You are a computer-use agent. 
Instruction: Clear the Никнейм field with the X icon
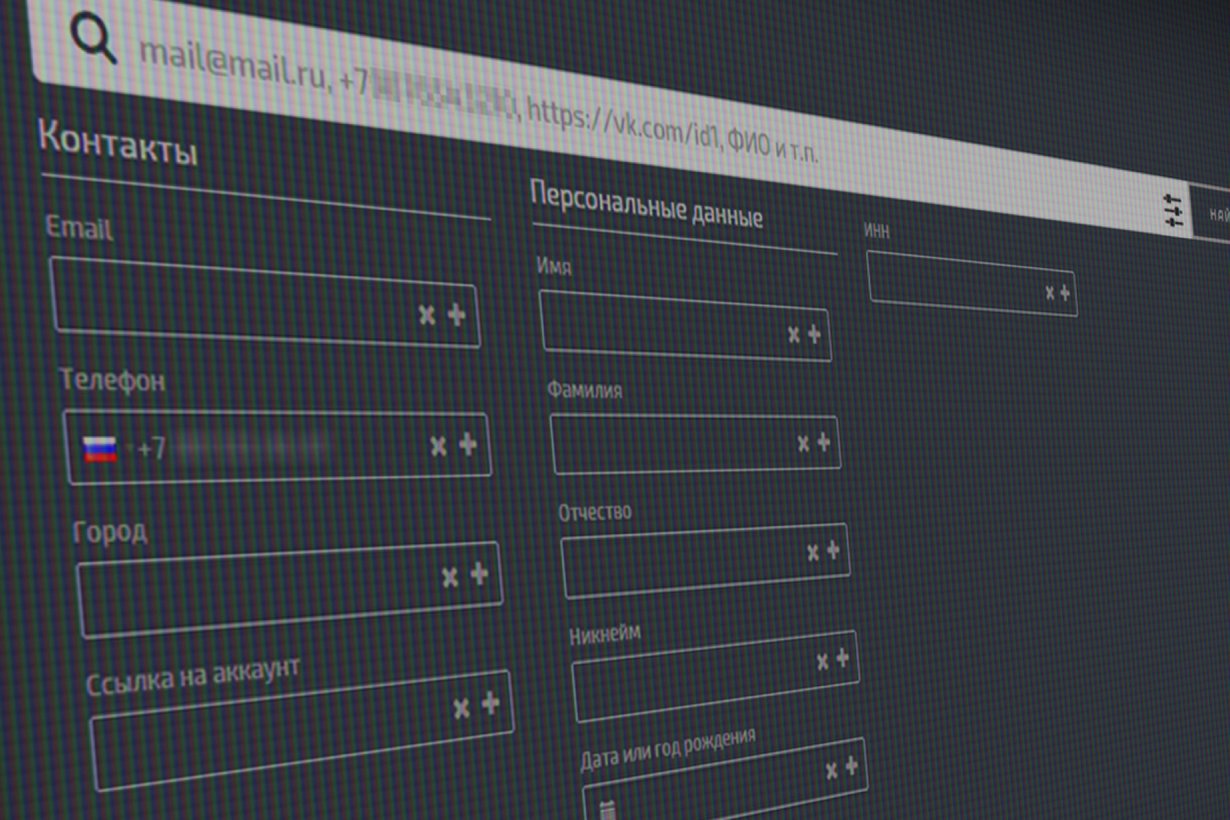click(x=822, y=660)
